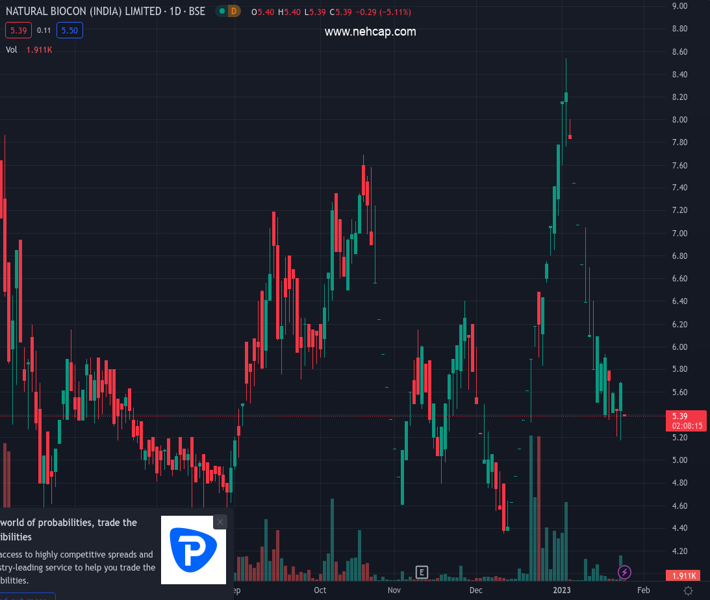Click the Pepperstone logo in the ad
710x600 pixels.
click(193, 553)
